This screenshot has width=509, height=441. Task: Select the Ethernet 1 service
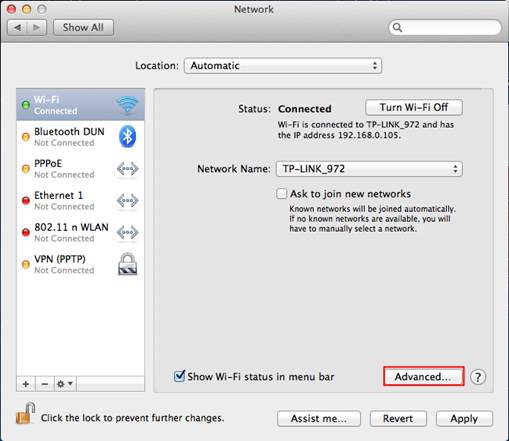click(x=80, y=201)
